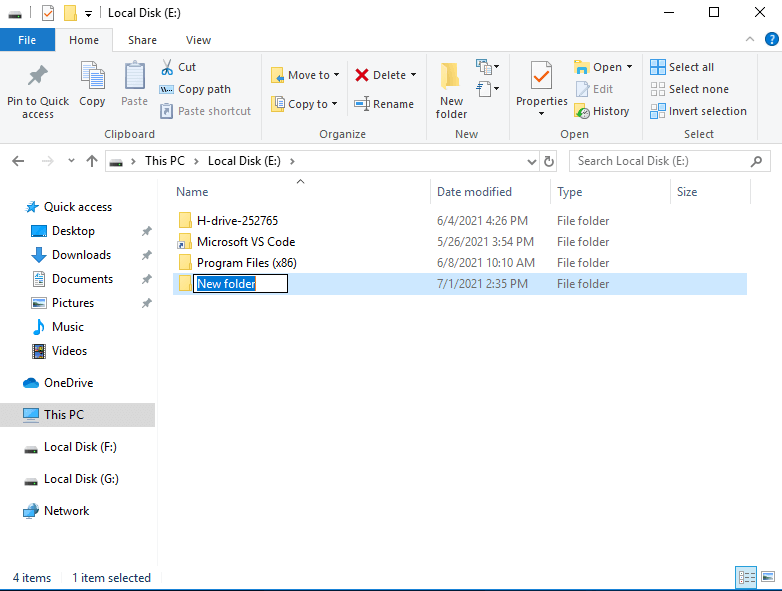Image resolution: width=782 pixels, height=591 pixels.
Task: Click the Rename ribbon button
Action: click(384, 104)
